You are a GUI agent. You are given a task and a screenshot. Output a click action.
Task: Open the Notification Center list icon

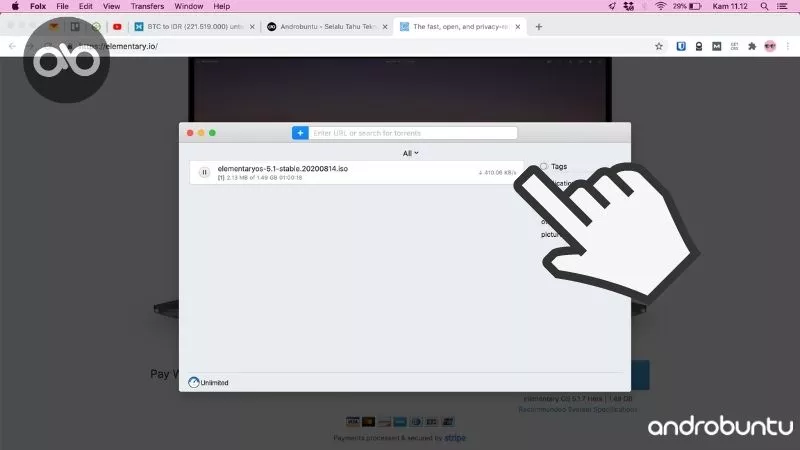click(782, 6)
